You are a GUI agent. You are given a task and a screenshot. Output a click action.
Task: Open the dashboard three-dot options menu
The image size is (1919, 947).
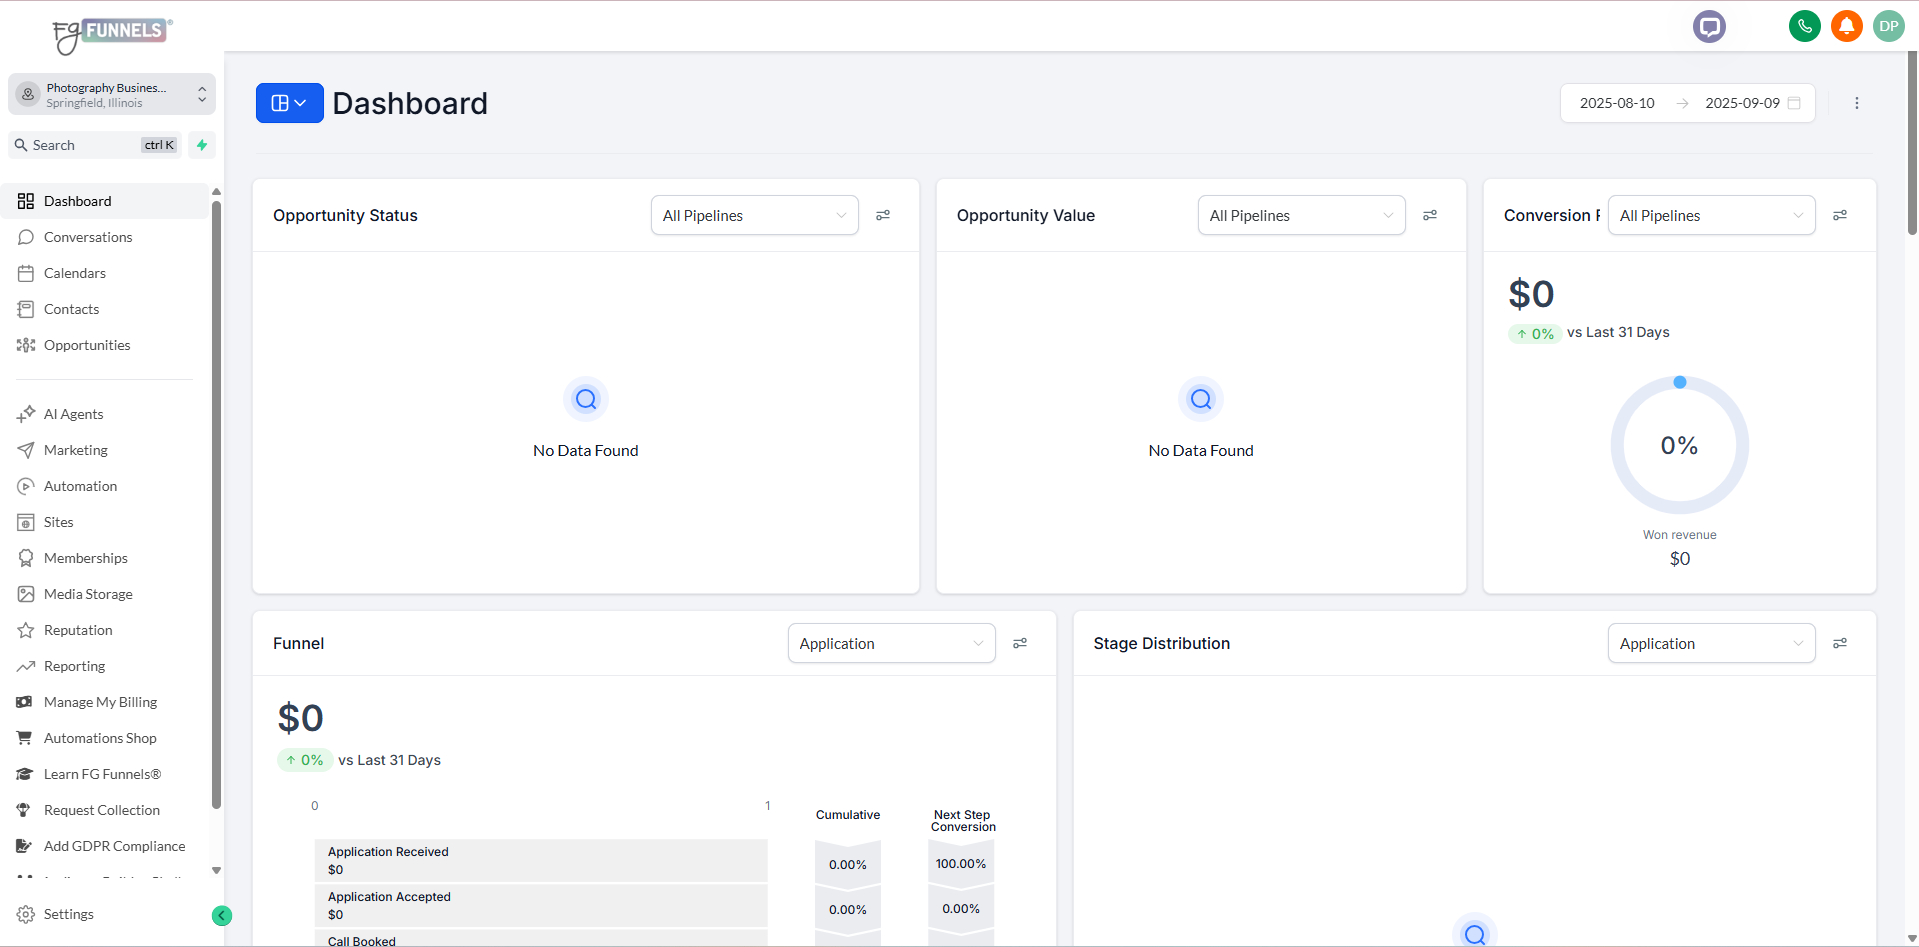coord(1857,104)
